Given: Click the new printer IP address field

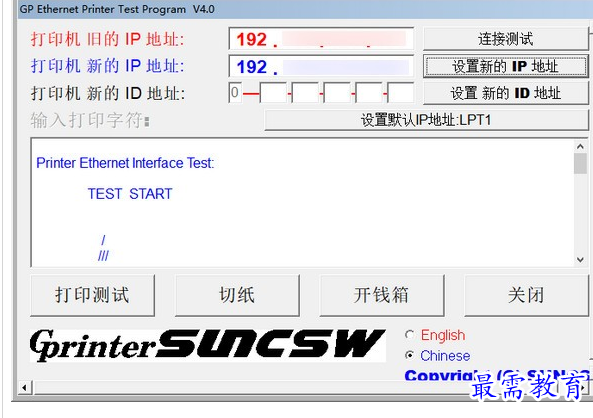Looking at the screenshot, I should 321,66.
